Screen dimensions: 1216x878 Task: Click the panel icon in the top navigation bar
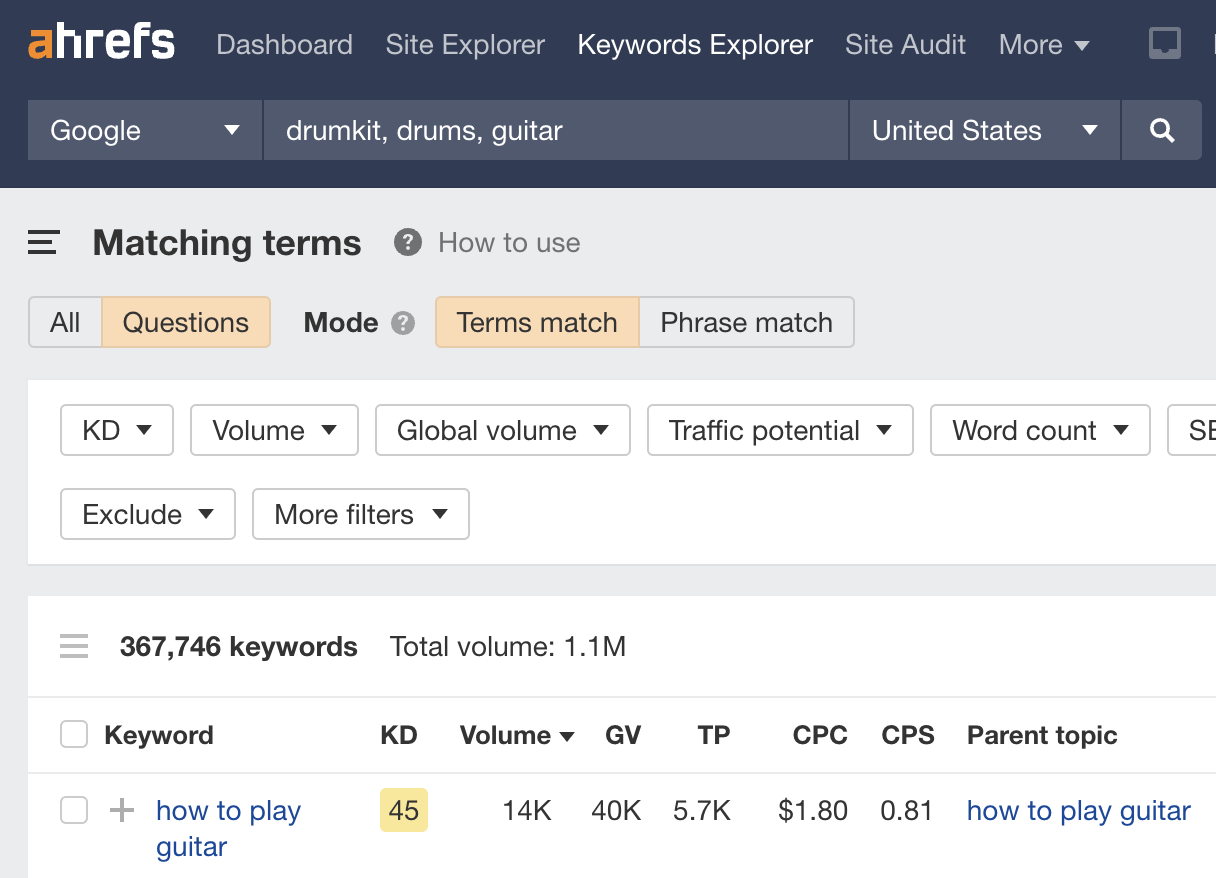point(1164,44)
